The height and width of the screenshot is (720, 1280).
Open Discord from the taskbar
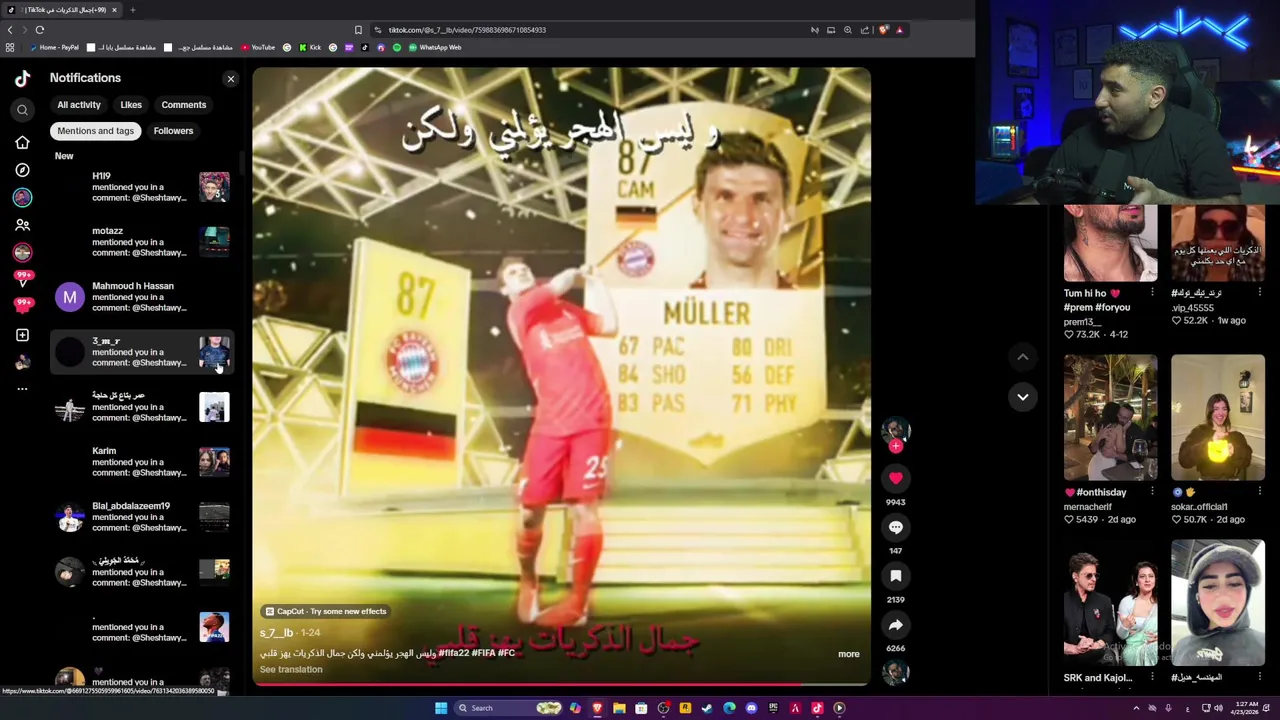[751, 708]
